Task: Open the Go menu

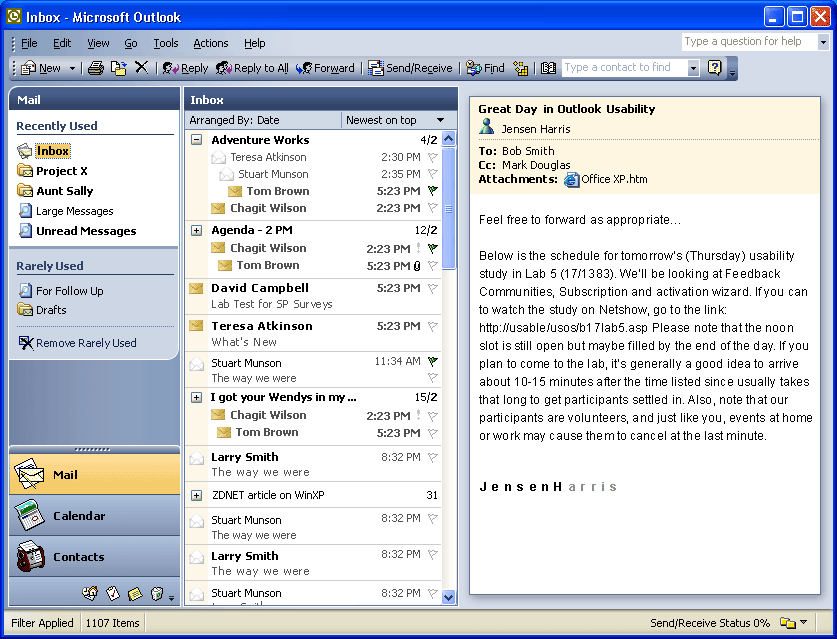Action: pyautogui.click(x=131, y=43)
